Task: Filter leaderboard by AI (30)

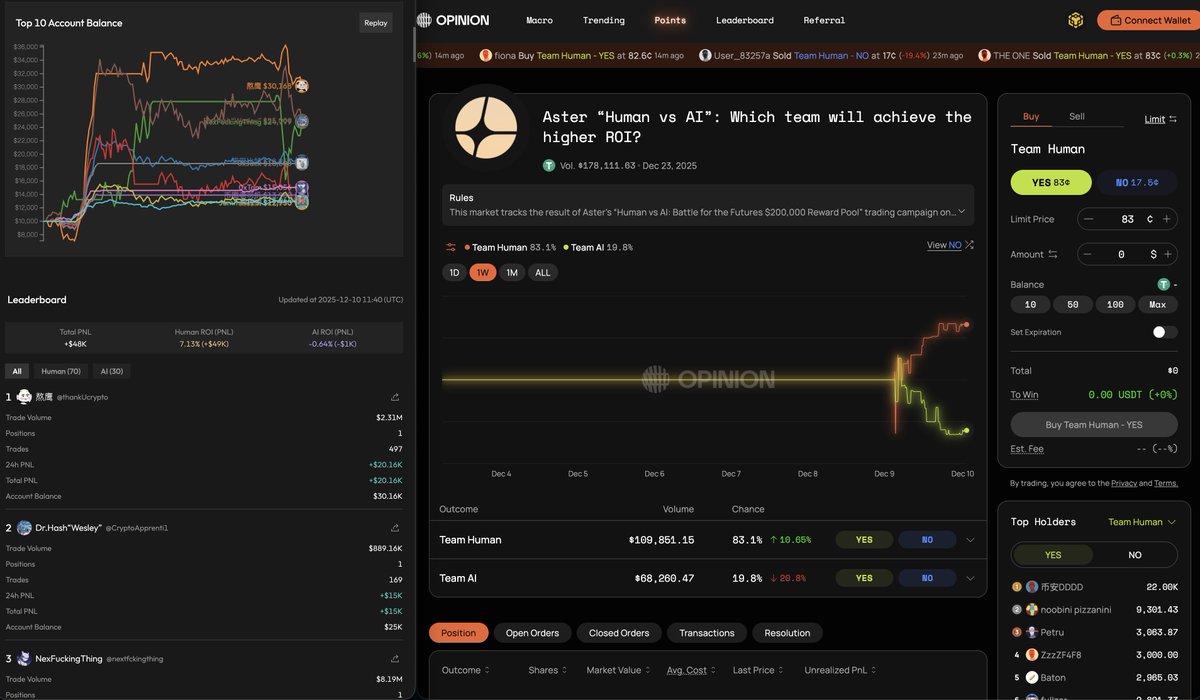Action: 112,371
